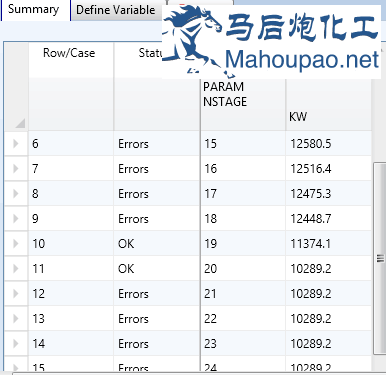Select the OK status cell in row 10

coord(156,244)
